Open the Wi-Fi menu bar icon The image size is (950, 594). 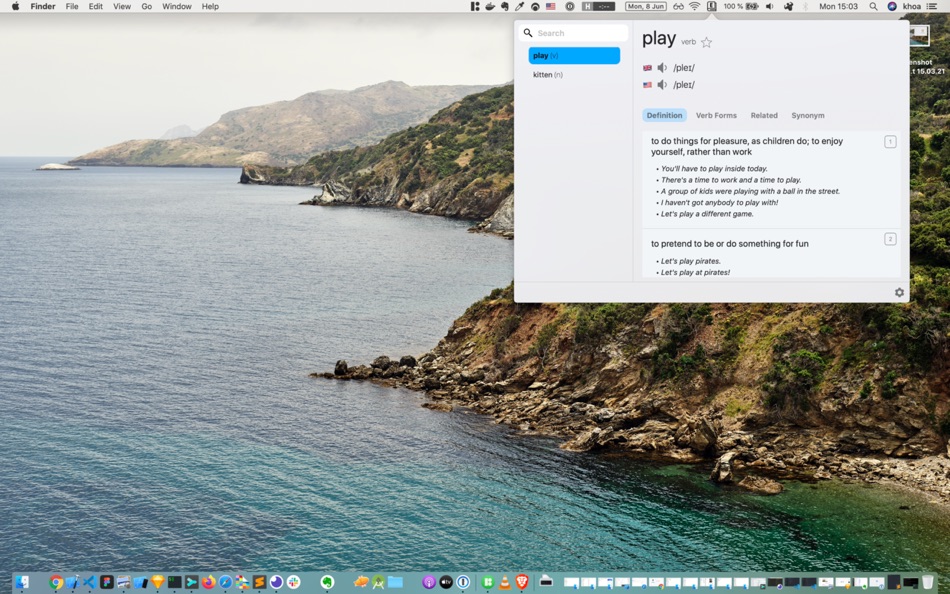click(694, 6)
